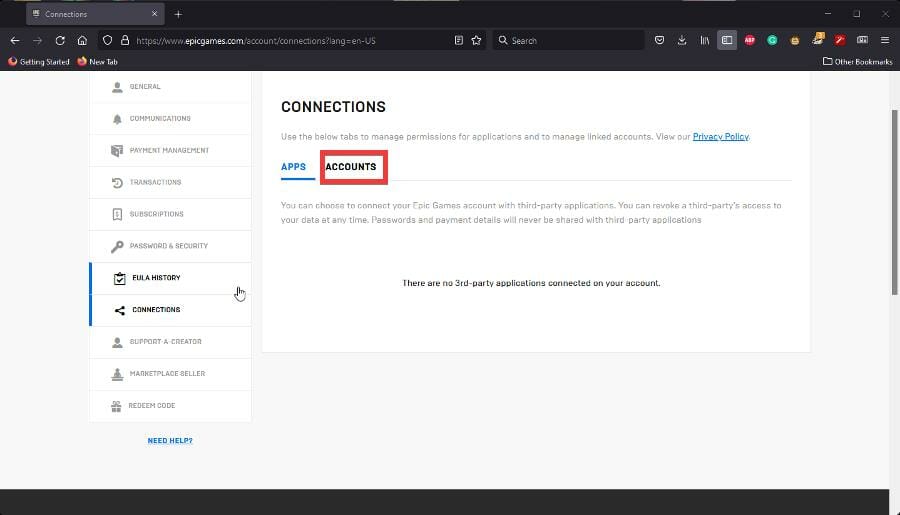Open the green Grammarly extension icon
This screenshot has height=515, width=900.
(x=772, y=40)
